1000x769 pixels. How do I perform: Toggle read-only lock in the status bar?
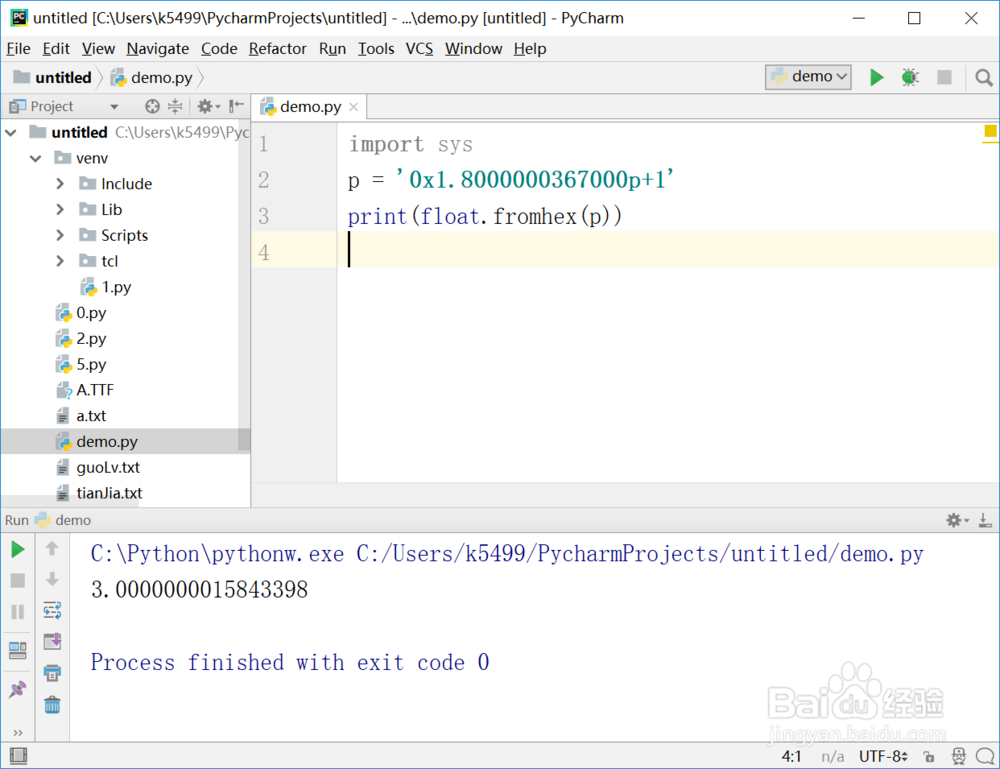tap(929, 757)
